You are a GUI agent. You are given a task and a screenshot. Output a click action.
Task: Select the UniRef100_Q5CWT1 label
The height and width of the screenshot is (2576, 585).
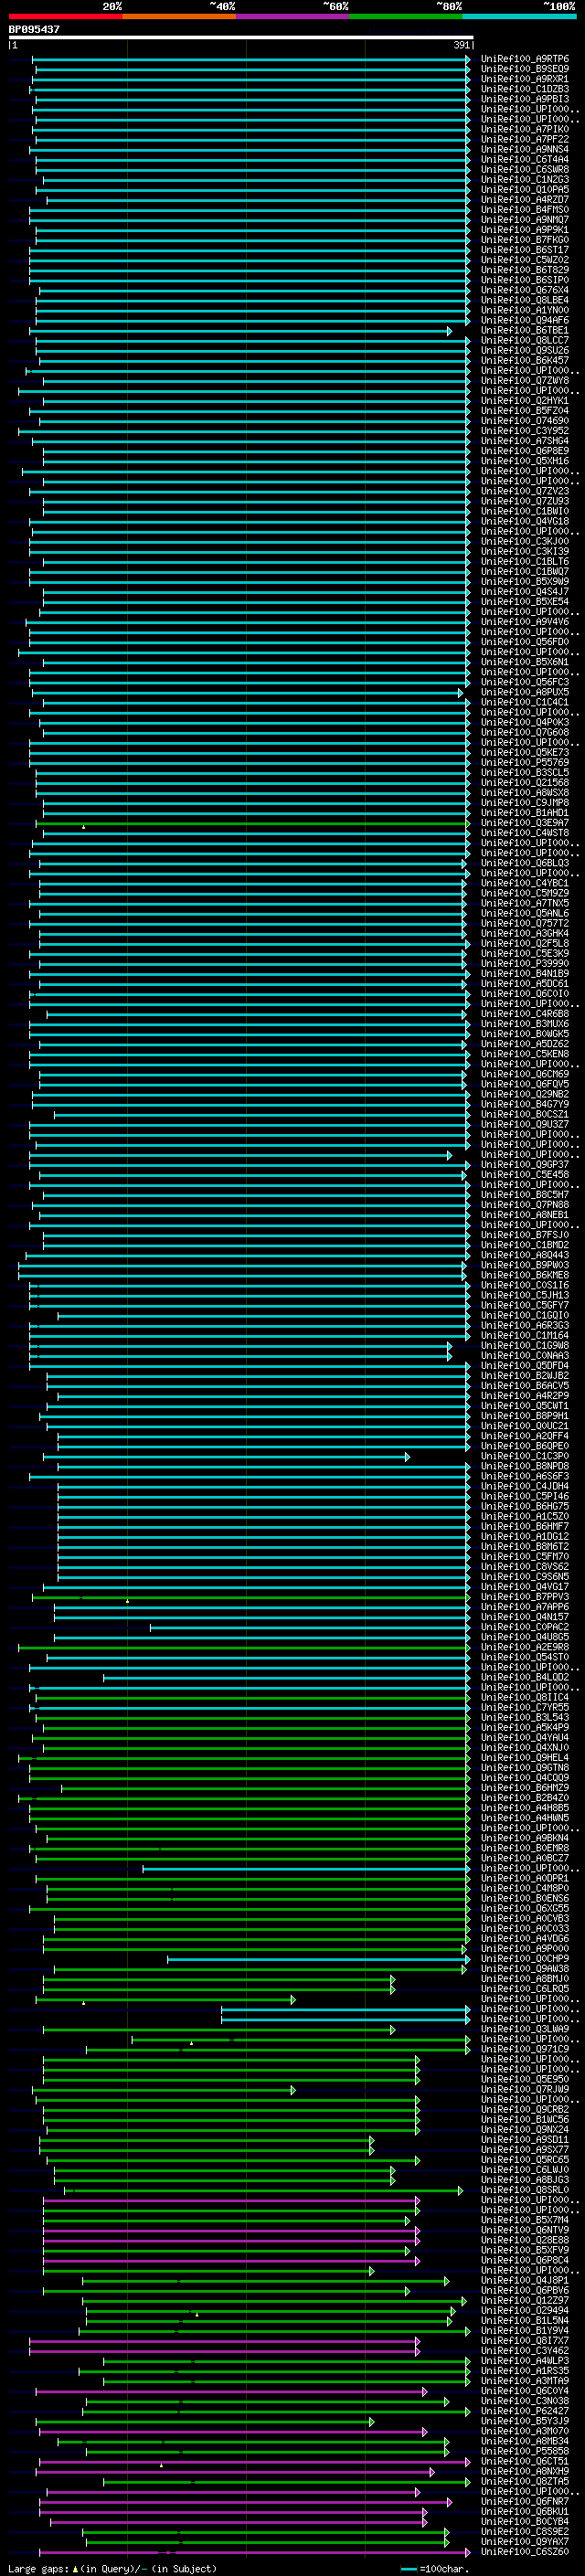tap(525, 1406)
